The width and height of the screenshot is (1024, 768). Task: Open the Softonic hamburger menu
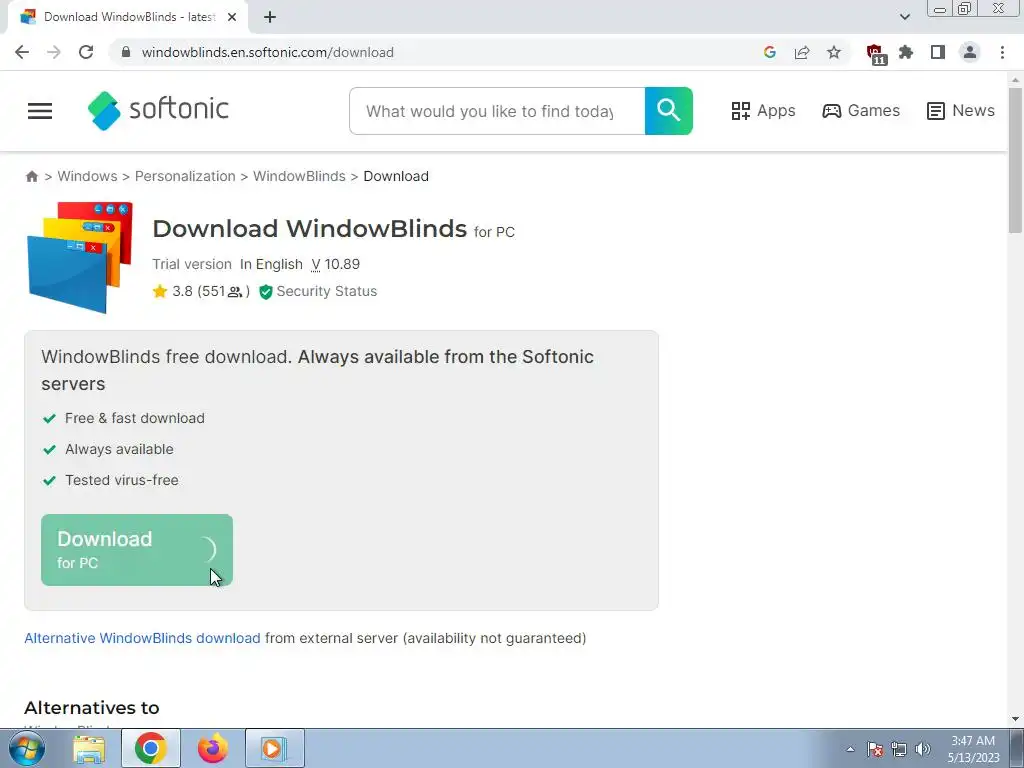(x=40, y=111)
